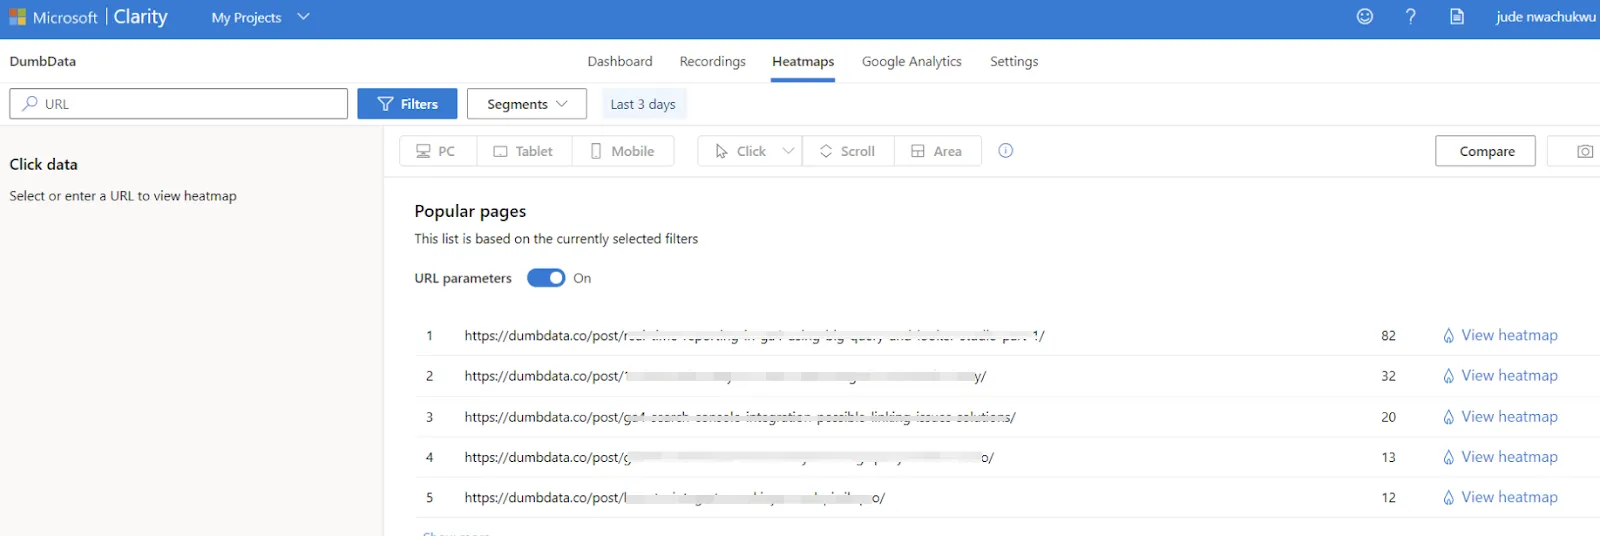Click the document icon in header
Image resolution: width=1600 pixels, height=536 pixels.
1457,17
